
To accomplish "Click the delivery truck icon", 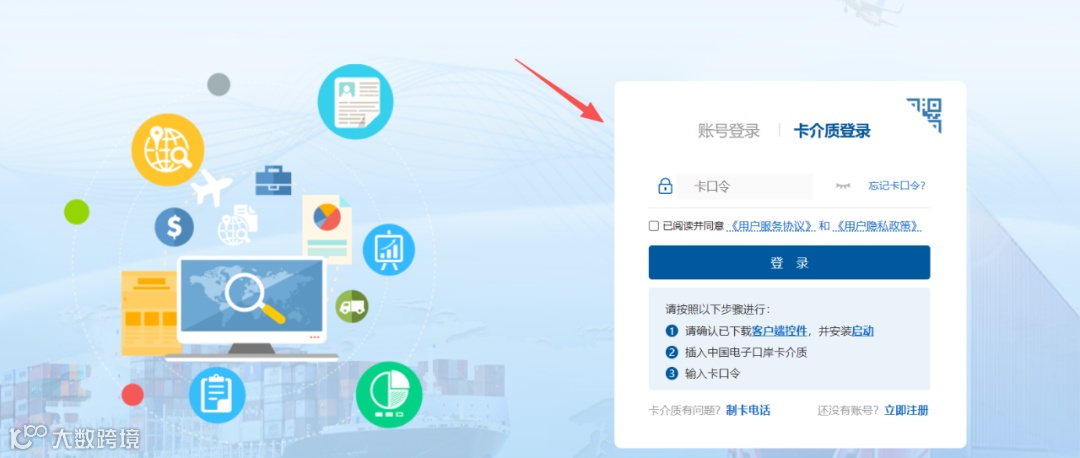I will [x=352, y=306].
